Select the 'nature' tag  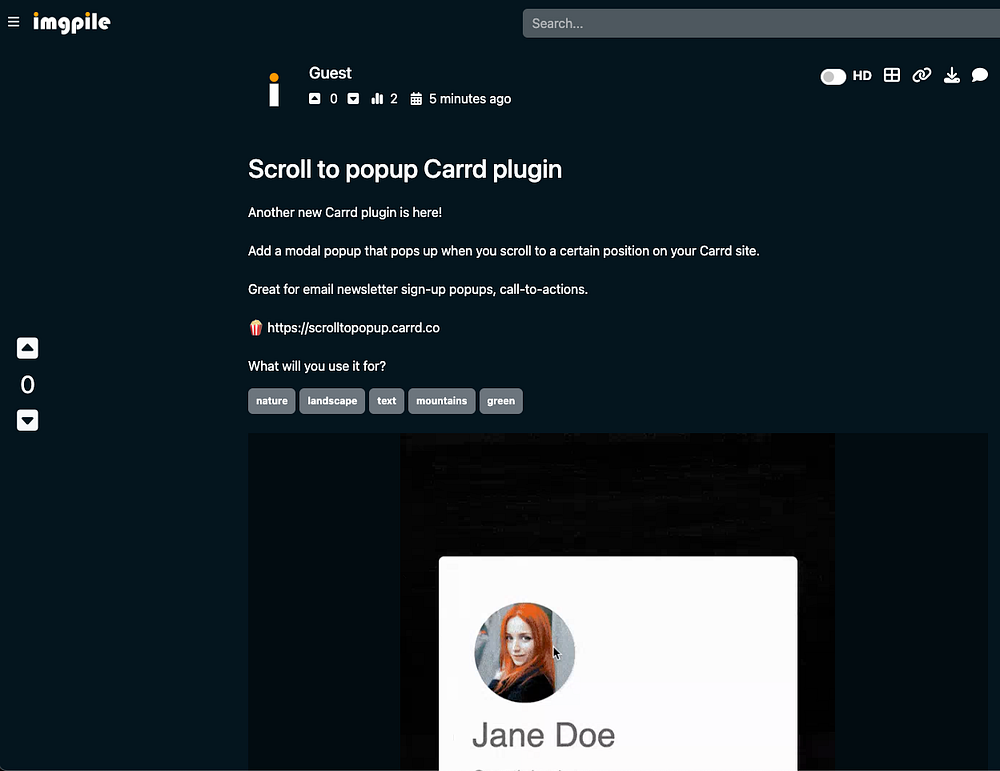272,401
